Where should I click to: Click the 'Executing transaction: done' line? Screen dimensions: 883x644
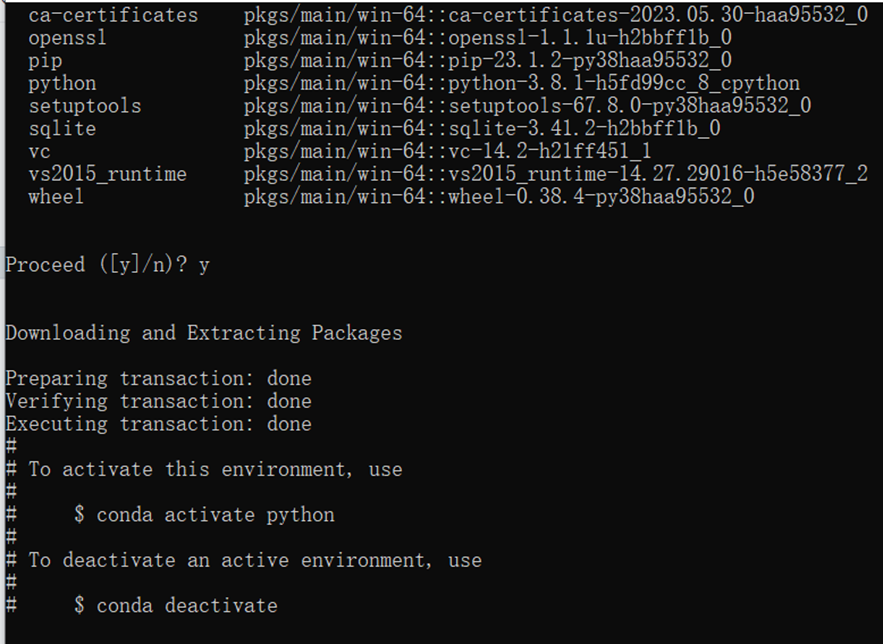[x=158, y=424]
